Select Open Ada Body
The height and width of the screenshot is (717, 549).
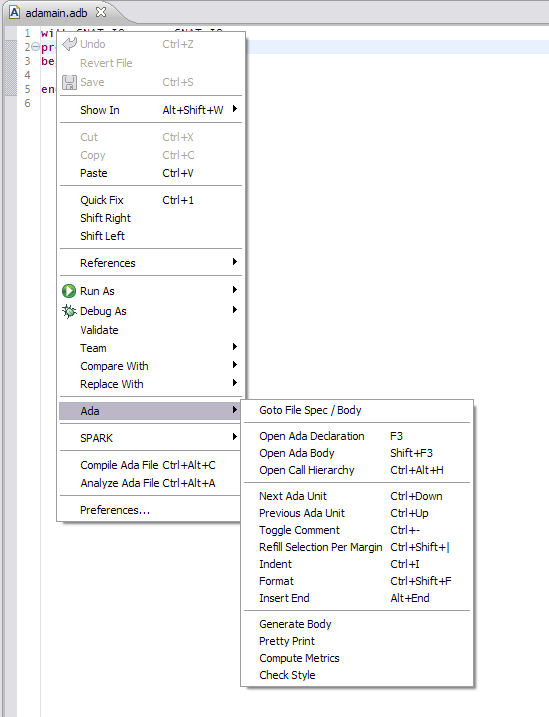357,453
